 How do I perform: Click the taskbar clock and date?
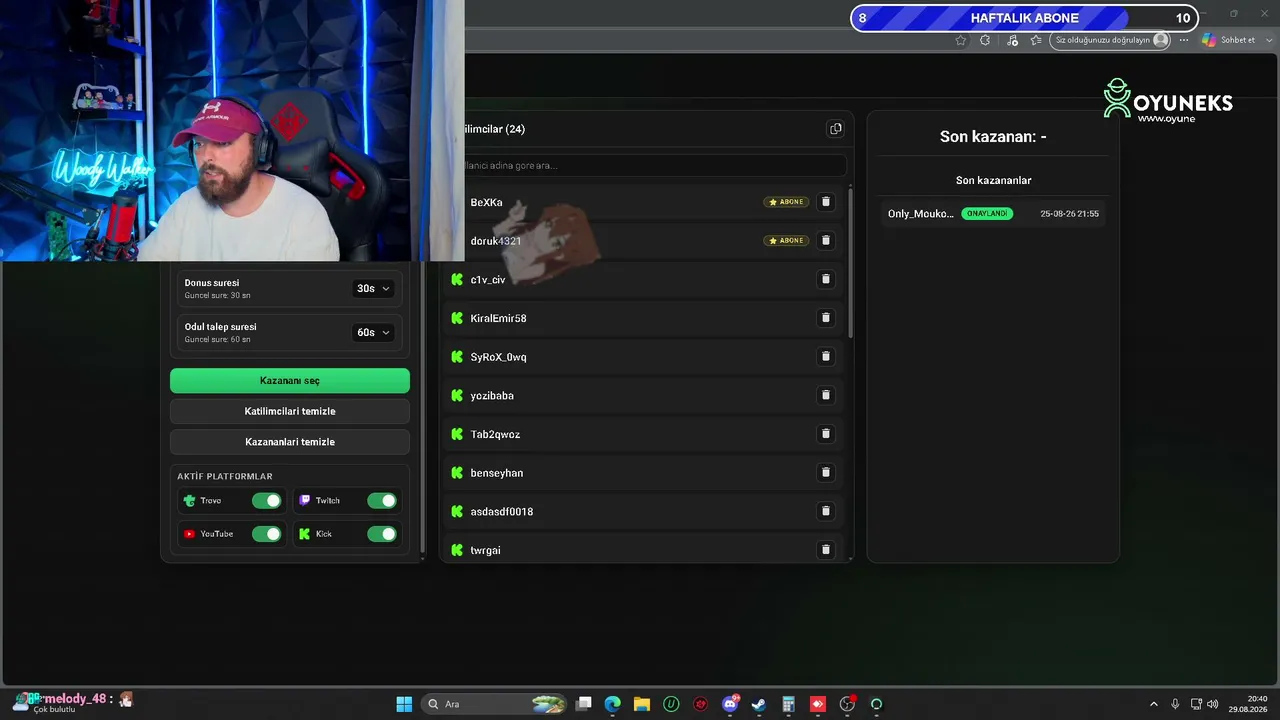pyautogui.click(x=1249, y=704)
